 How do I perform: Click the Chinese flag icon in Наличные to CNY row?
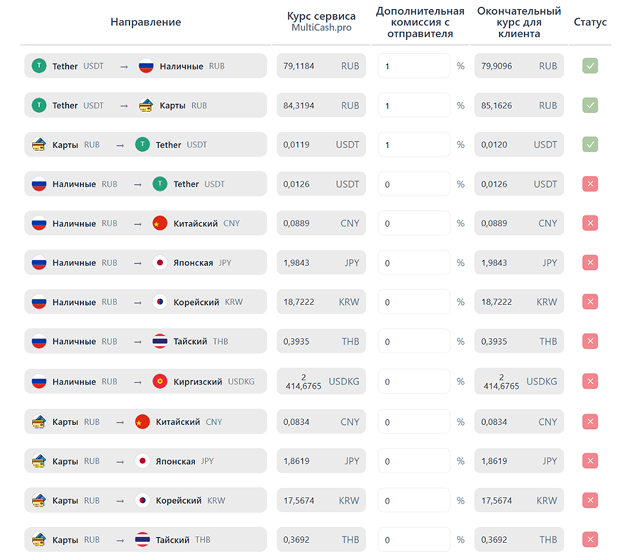160,224
